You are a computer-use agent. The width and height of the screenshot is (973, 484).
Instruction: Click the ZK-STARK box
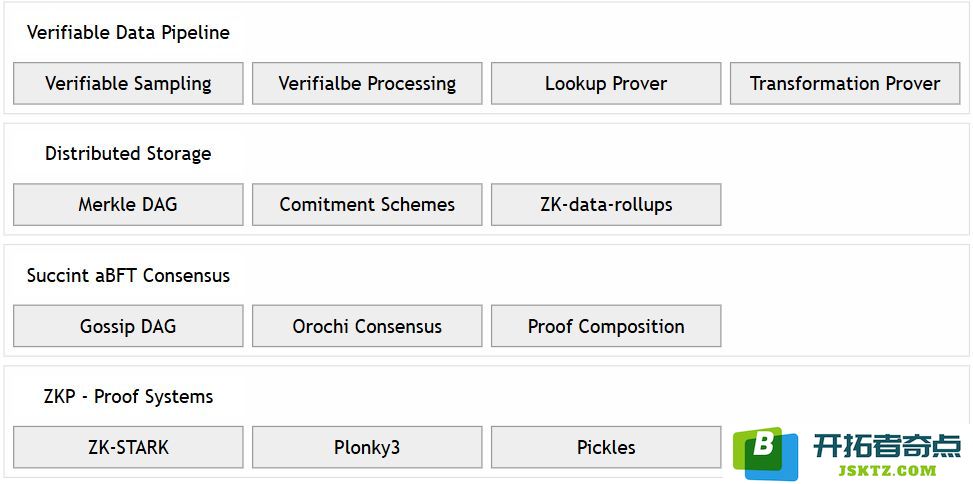[128, 447]
